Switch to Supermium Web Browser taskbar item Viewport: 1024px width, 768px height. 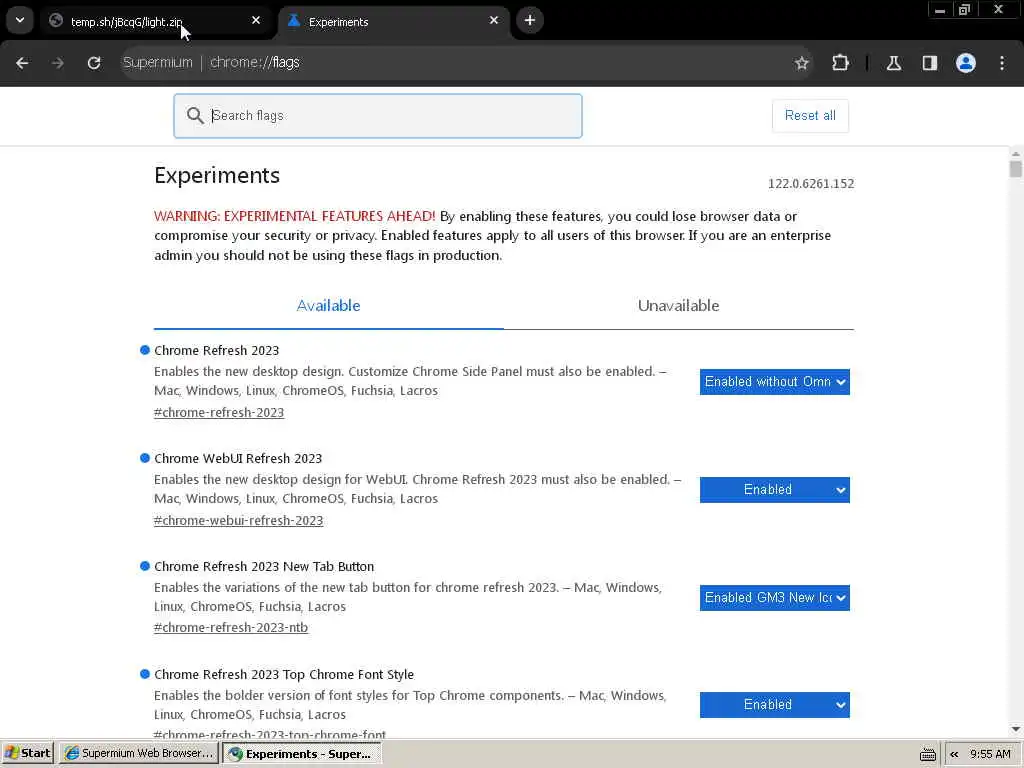139,753
